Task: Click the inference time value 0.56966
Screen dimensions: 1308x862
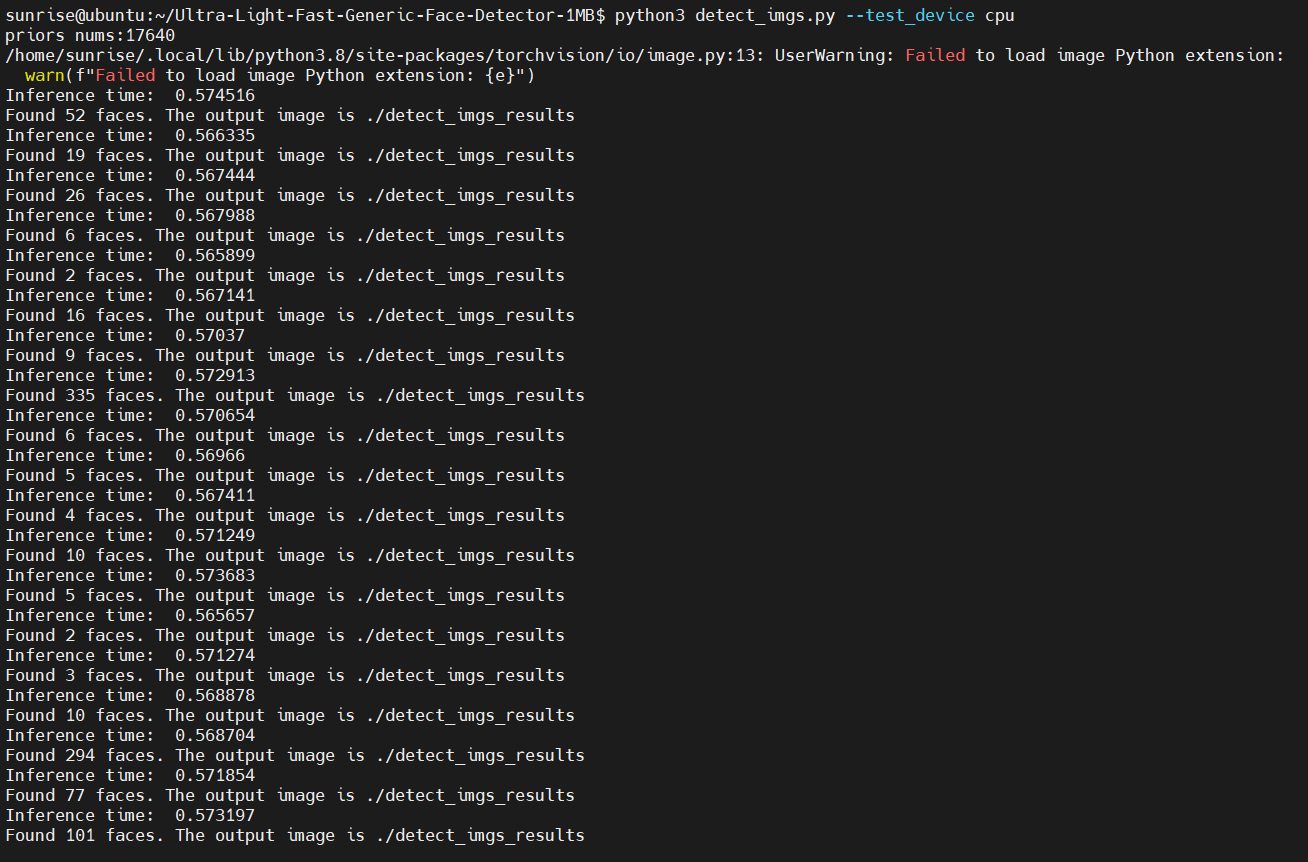Action: click(x=209, y=455)
